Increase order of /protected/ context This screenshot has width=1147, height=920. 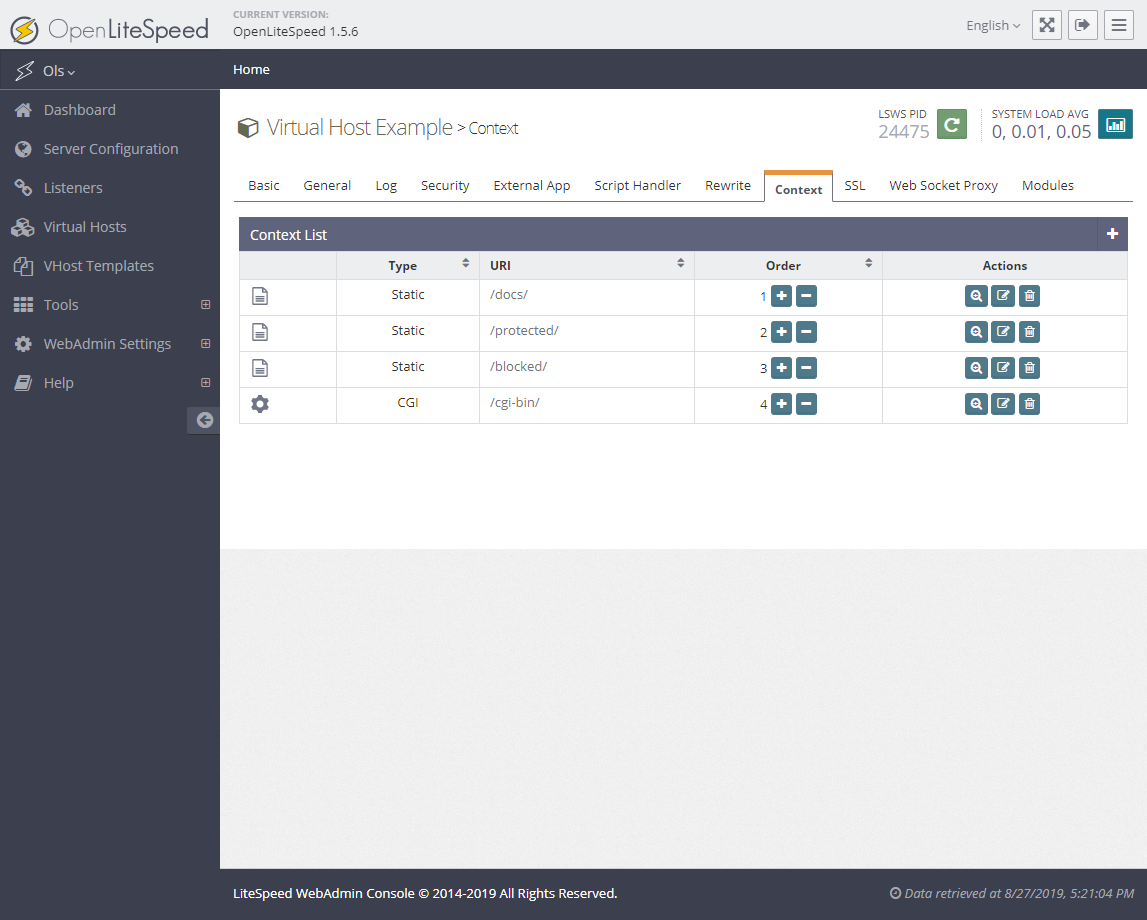[781, 332]
